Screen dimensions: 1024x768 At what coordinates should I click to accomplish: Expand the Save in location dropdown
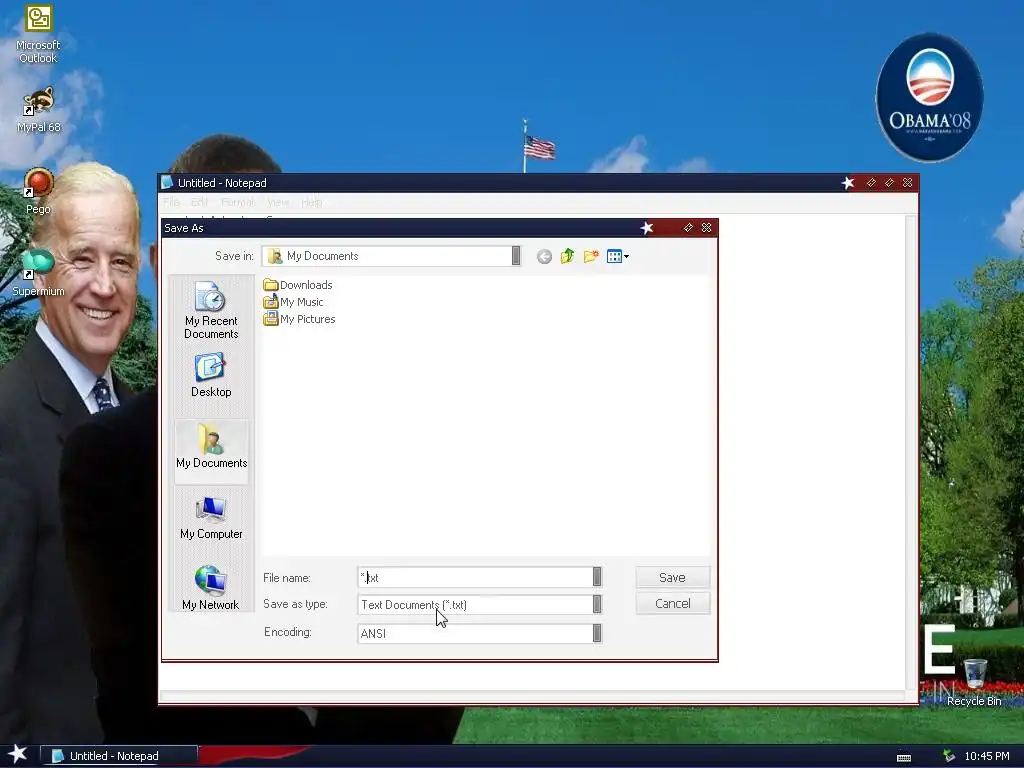(516, 256)
